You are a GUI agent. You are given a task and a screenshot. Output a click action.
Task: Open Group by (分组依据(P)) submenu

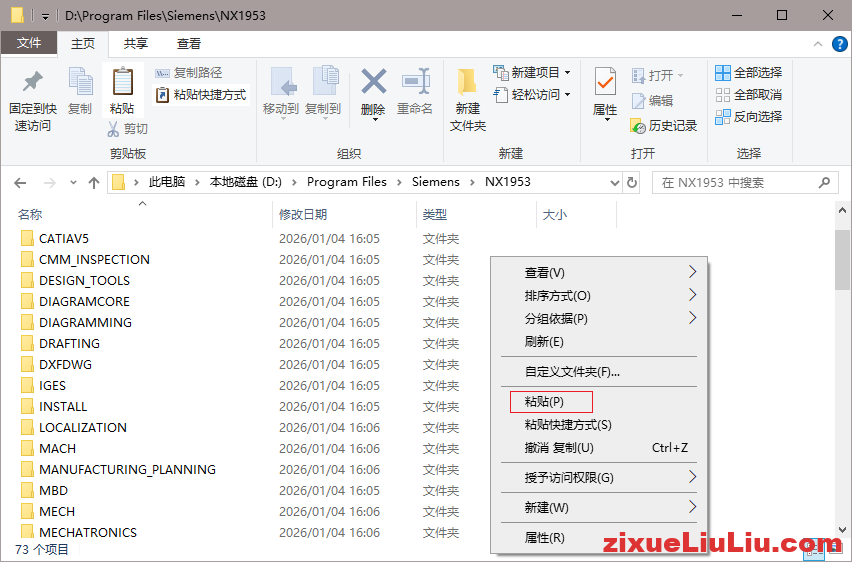(x=599, y=319)
